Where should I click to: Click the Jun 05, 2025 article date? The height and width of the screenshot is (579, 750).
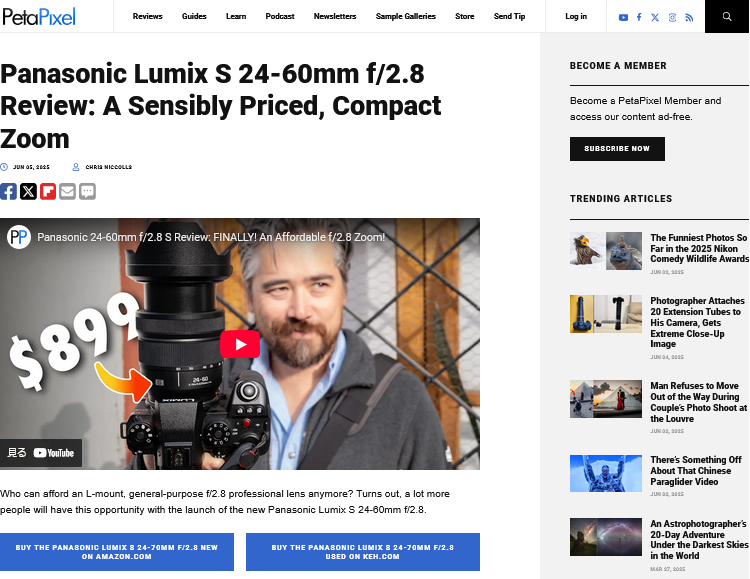click(x=31, y=167)
